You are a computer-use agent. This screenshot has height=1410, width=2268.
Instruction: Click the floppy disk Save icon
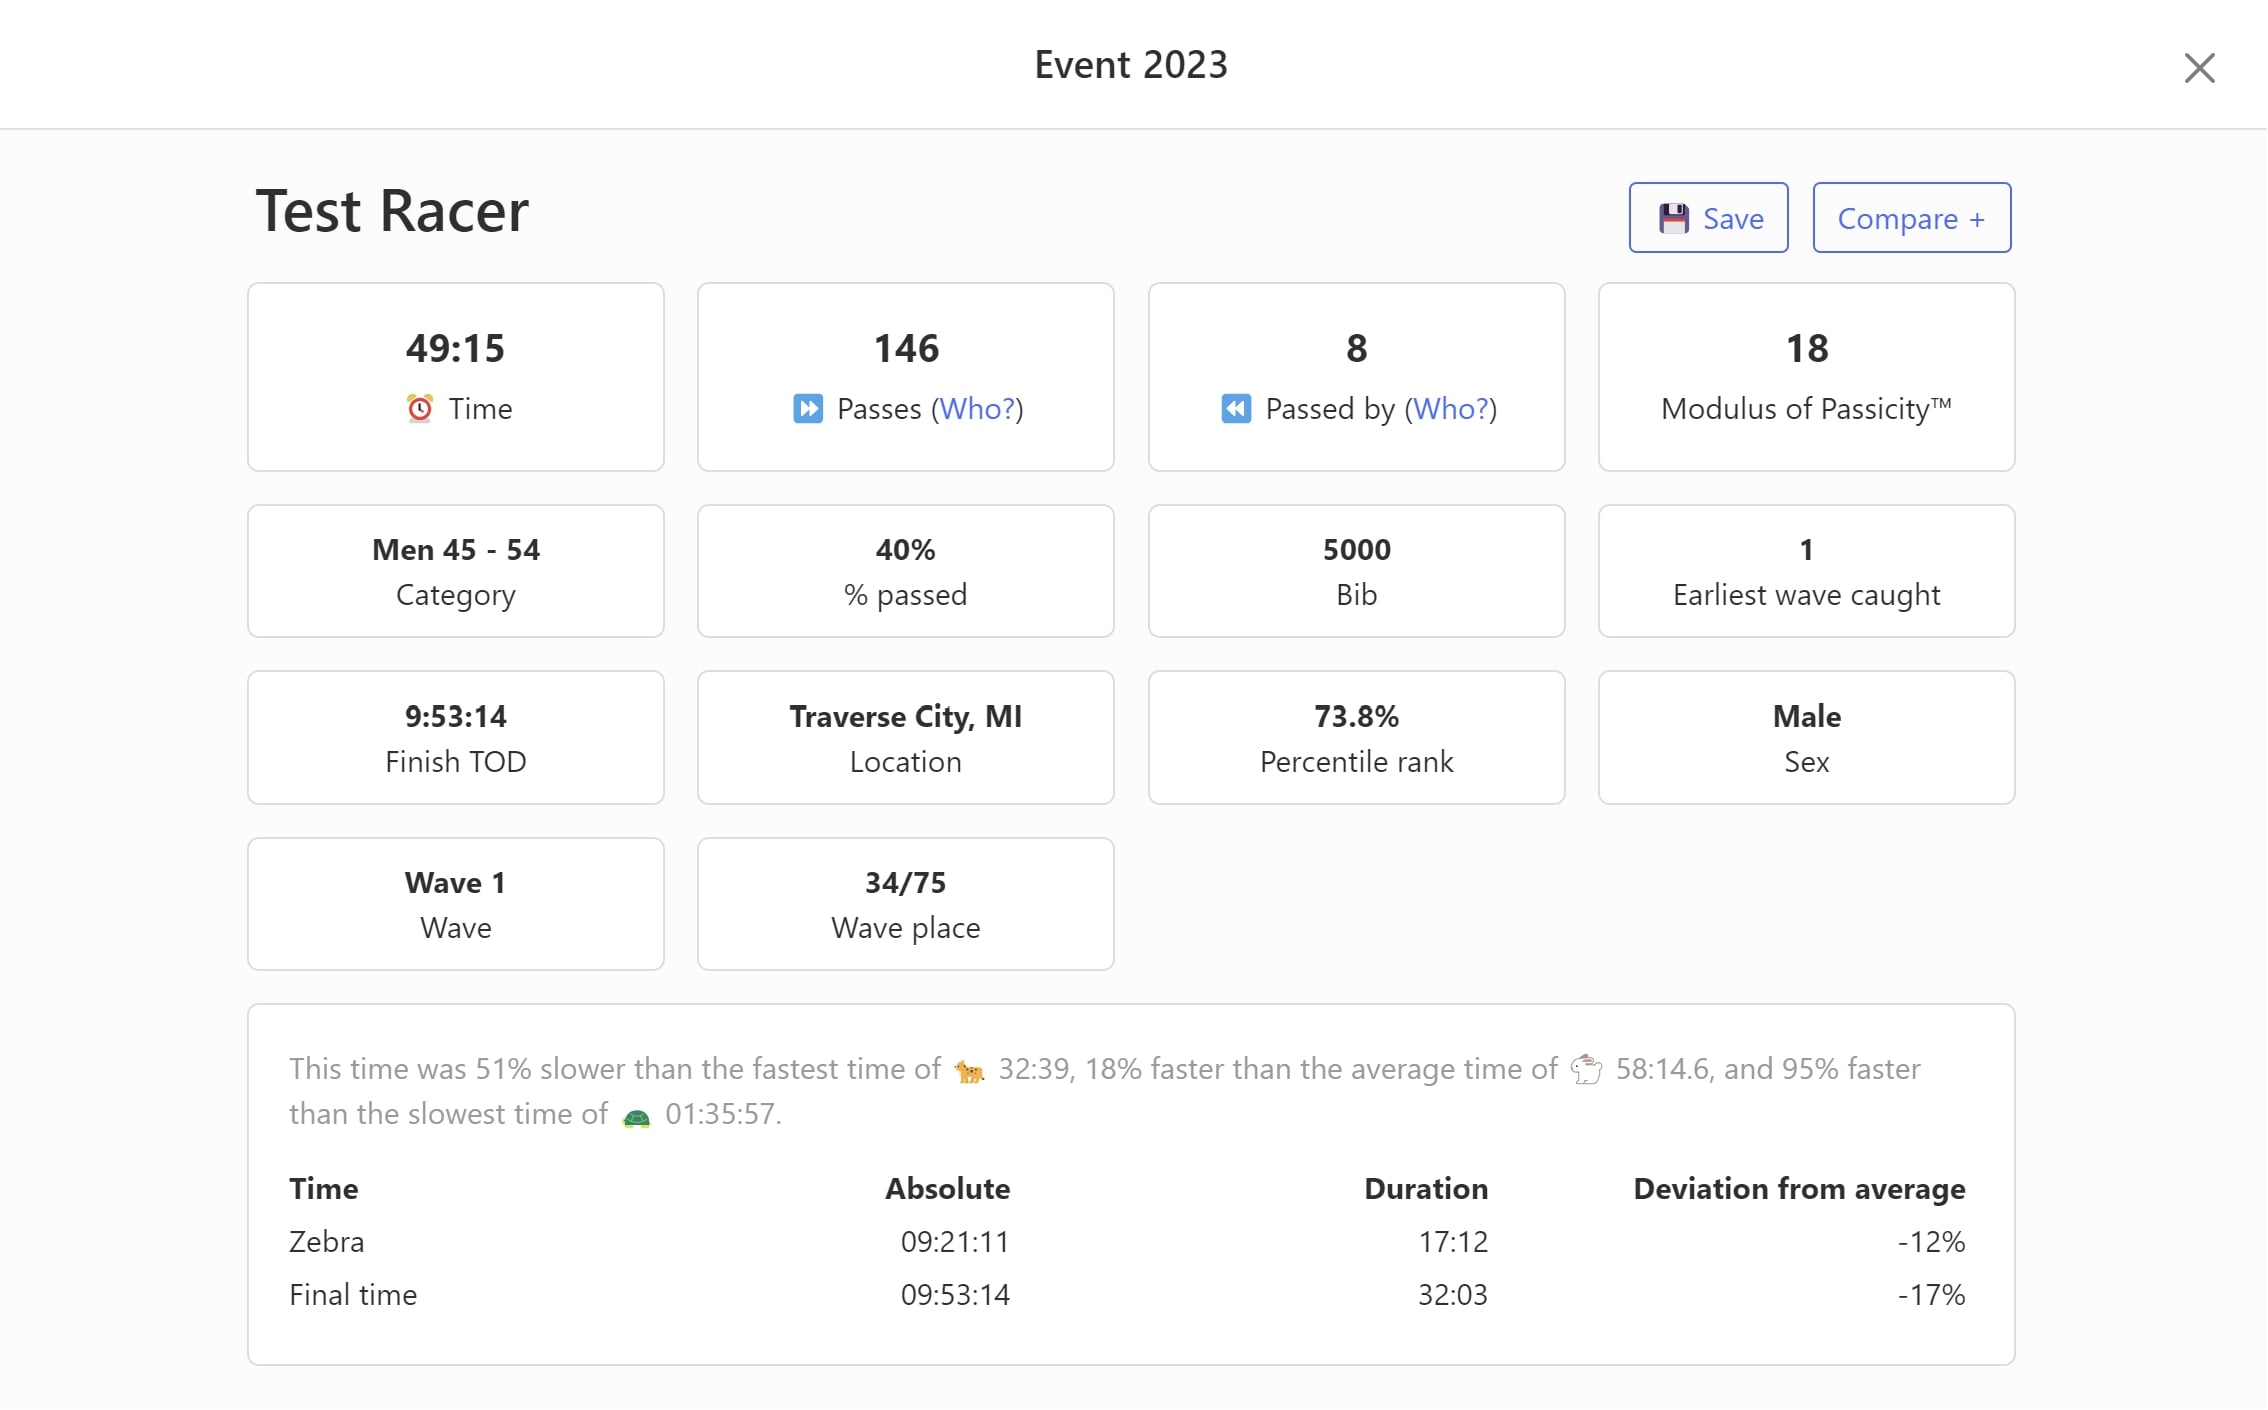click(x=1675, y=217)
